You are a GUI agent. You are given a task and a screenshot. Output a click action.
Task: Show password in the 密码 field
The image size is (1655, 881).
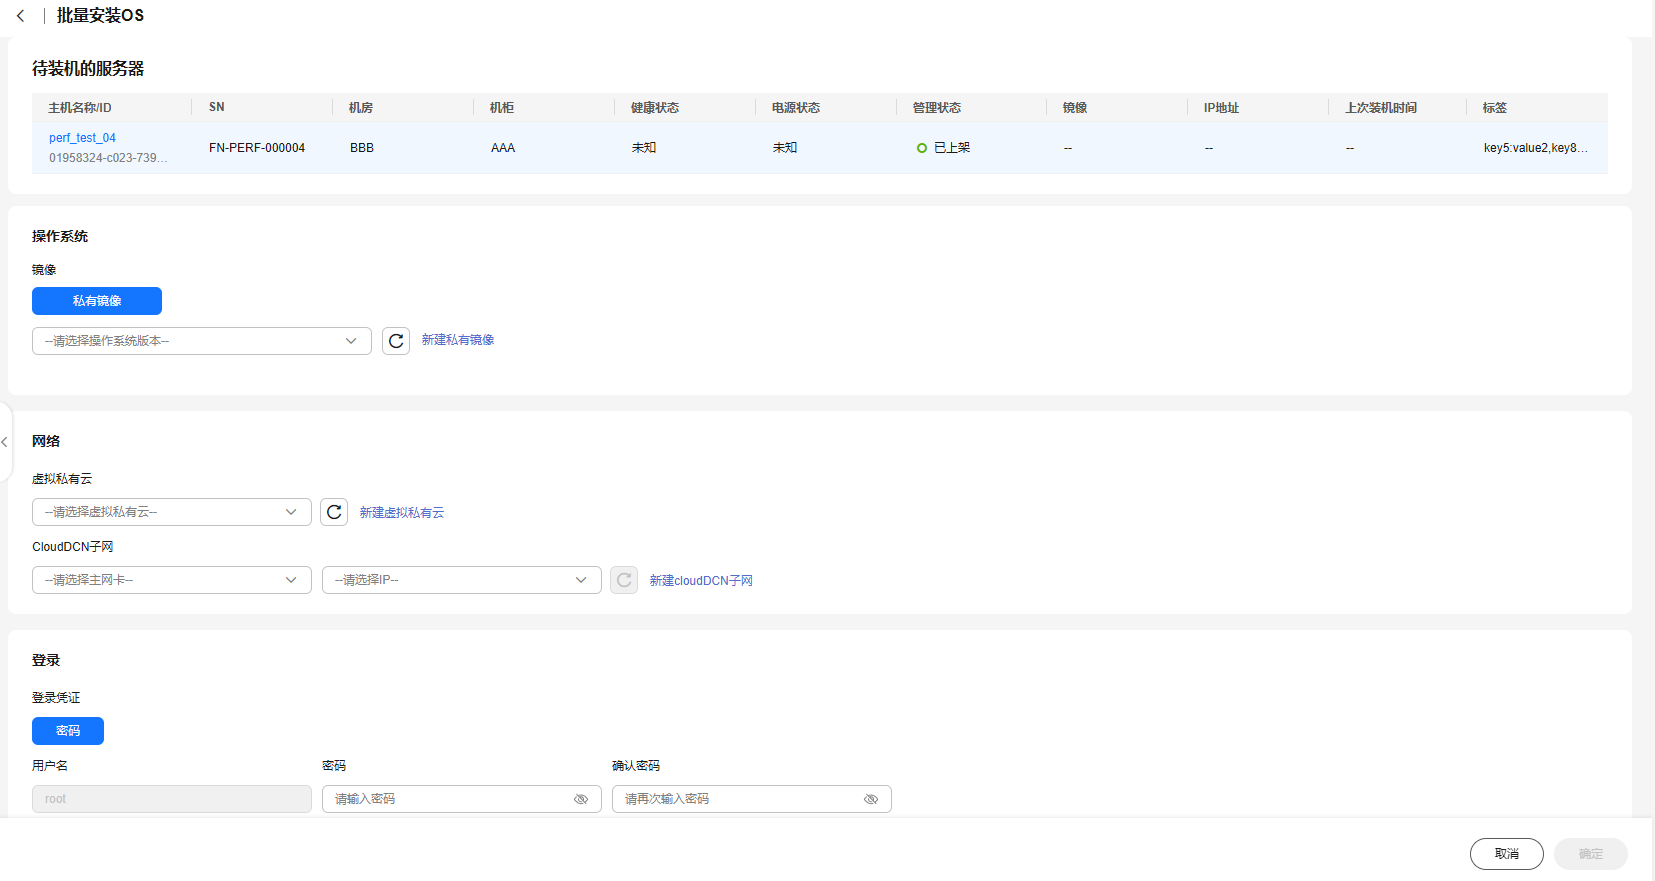tap(581, 799)
